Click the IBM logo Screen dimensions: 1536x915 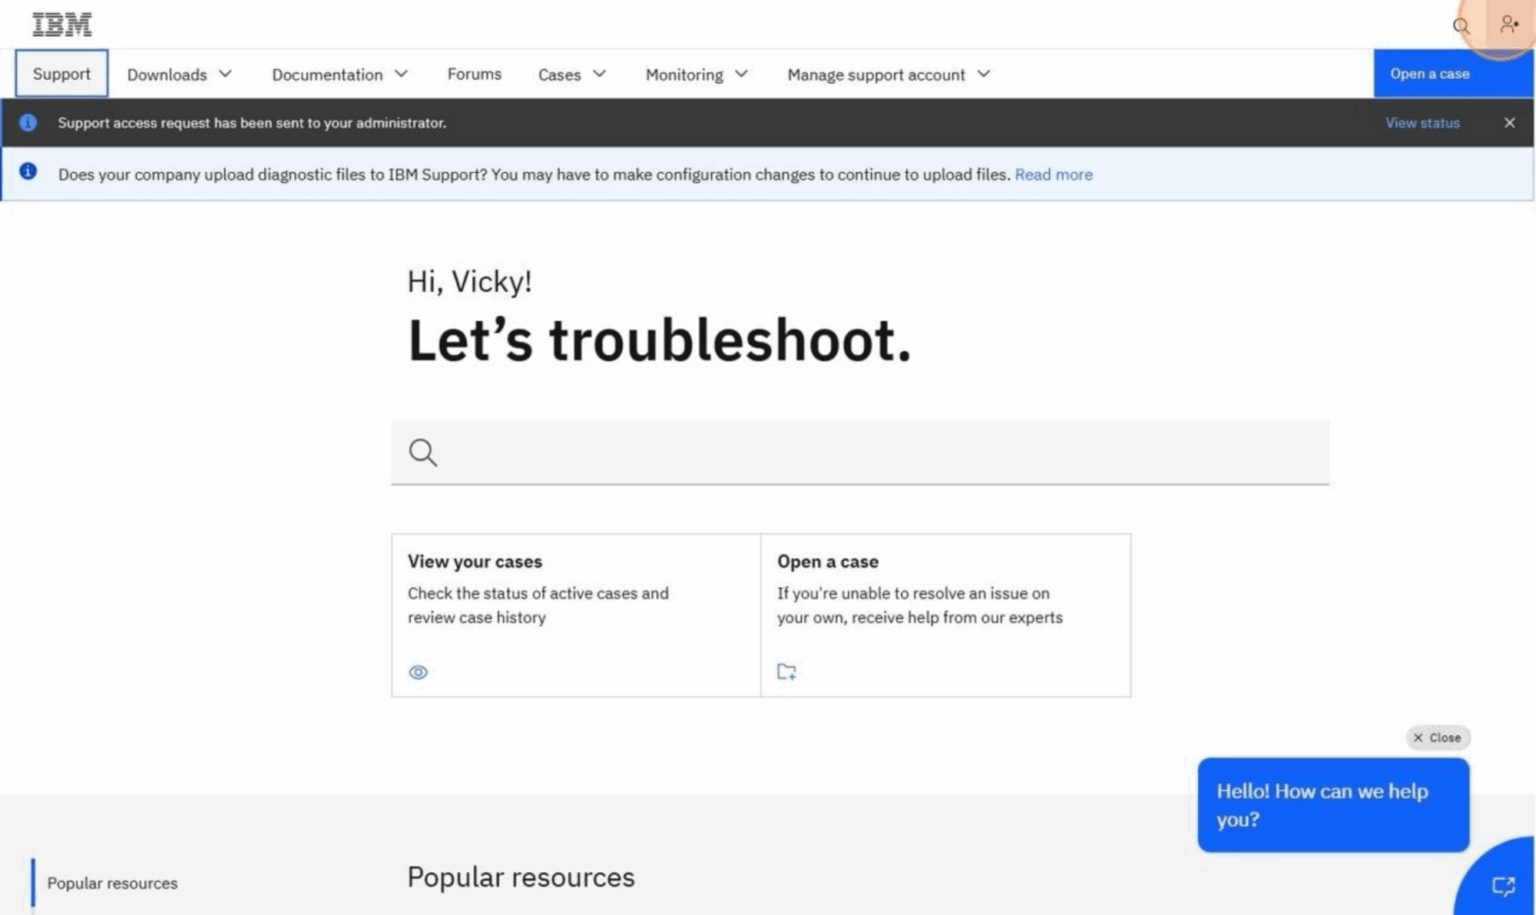(61, 24)
